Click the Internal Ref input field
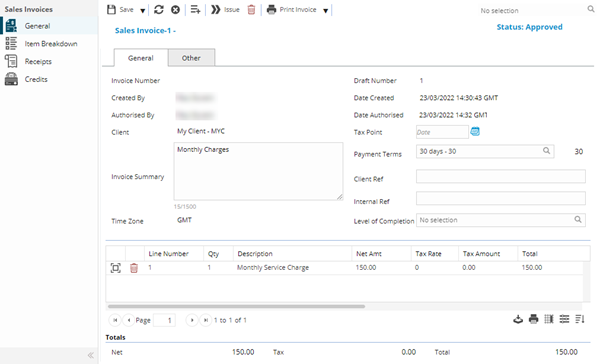600x364 pixels. click(x=501, y=198)
